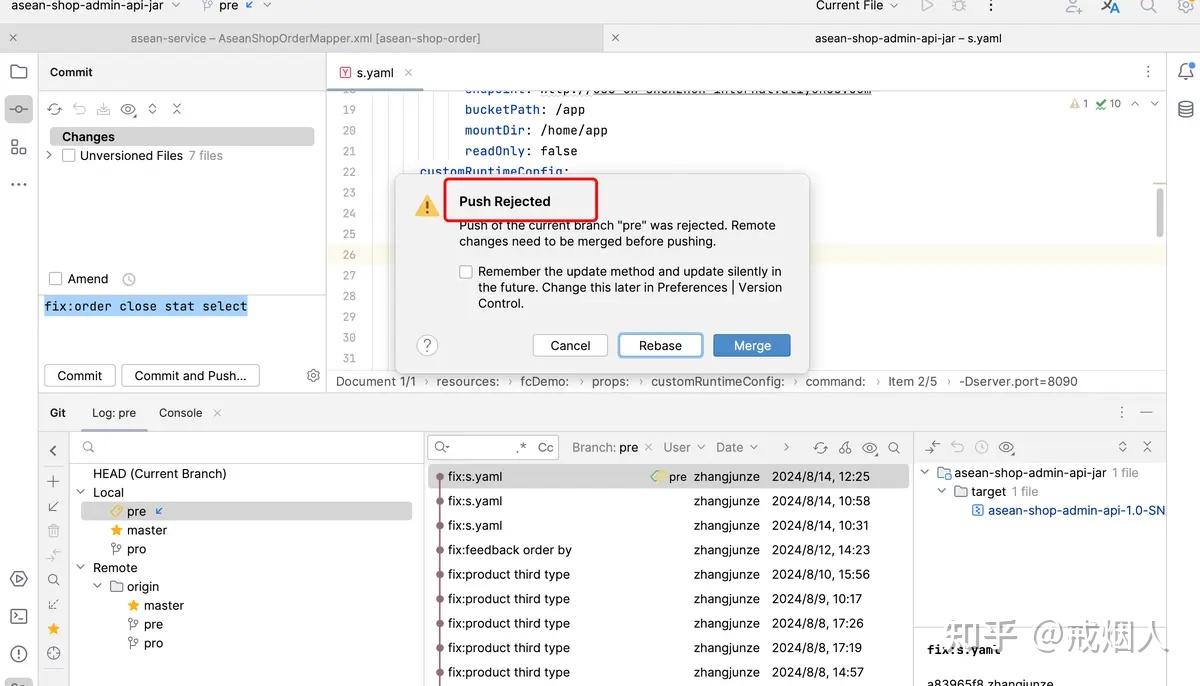Expand all changes using expand-all icon
The image size is (1200, 686).
click(x=151, y=108)
